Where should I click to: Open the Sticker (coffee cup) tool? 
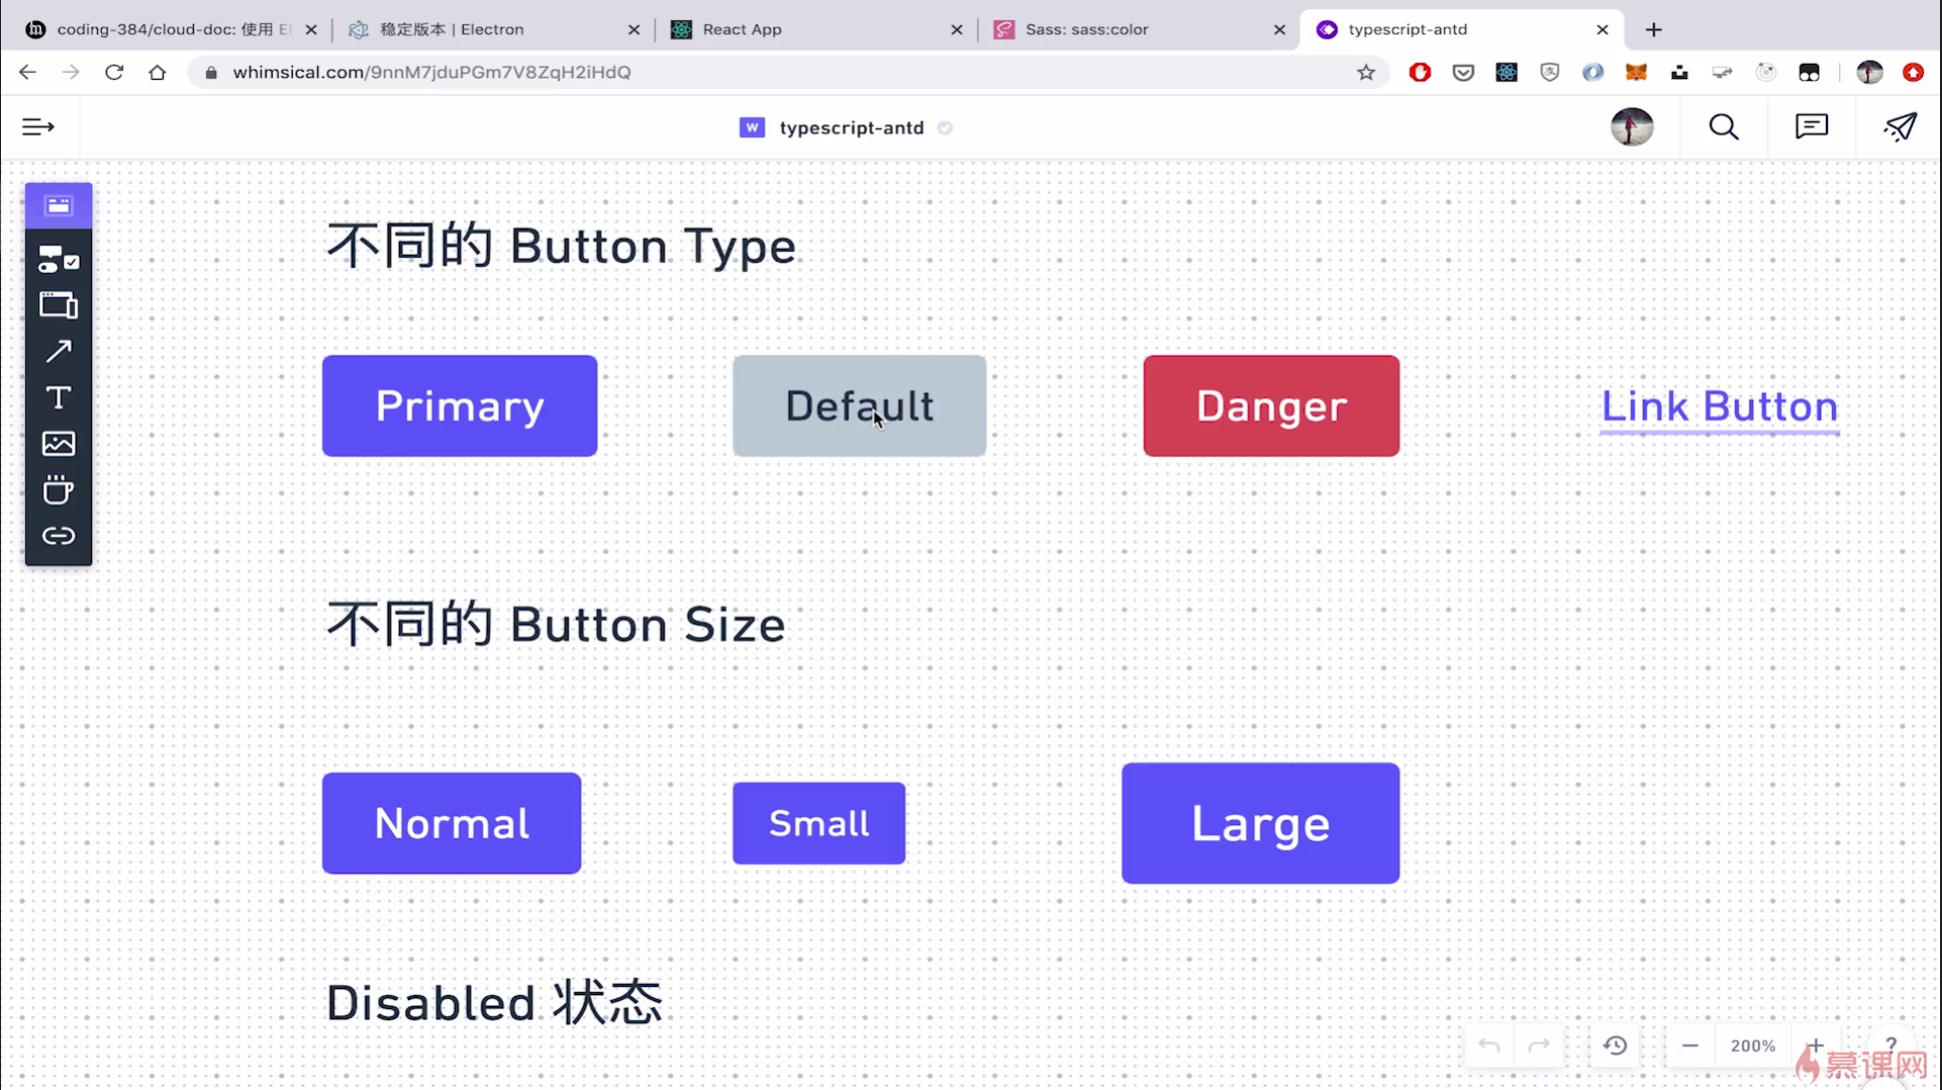(x=57, y=489)
